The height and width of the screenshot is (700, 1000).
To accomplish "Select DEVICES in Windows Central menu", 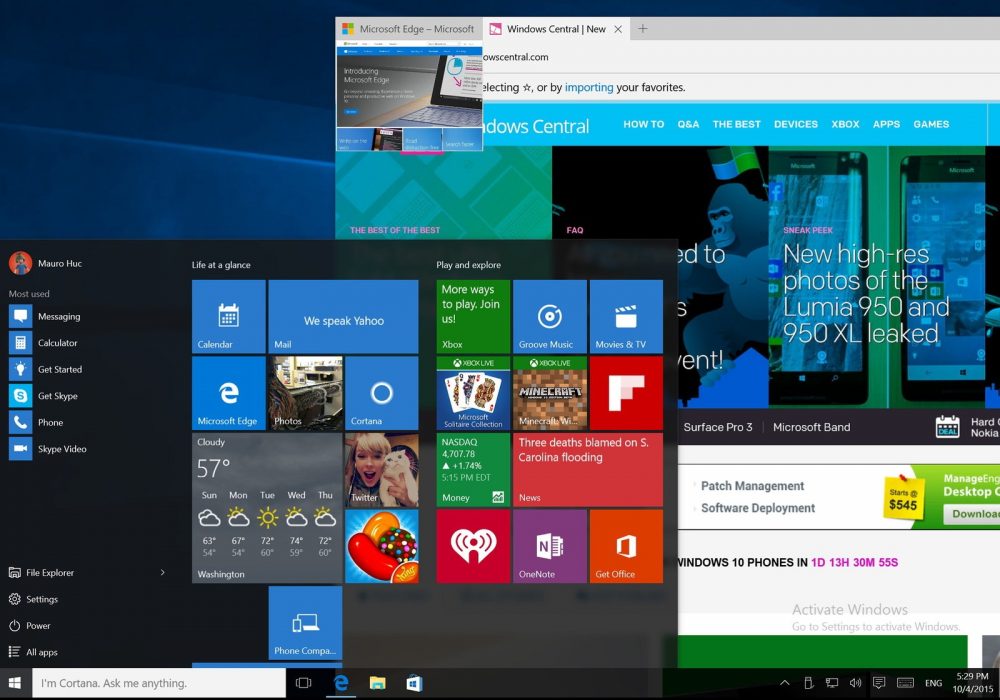I will (x=795, y=124).
